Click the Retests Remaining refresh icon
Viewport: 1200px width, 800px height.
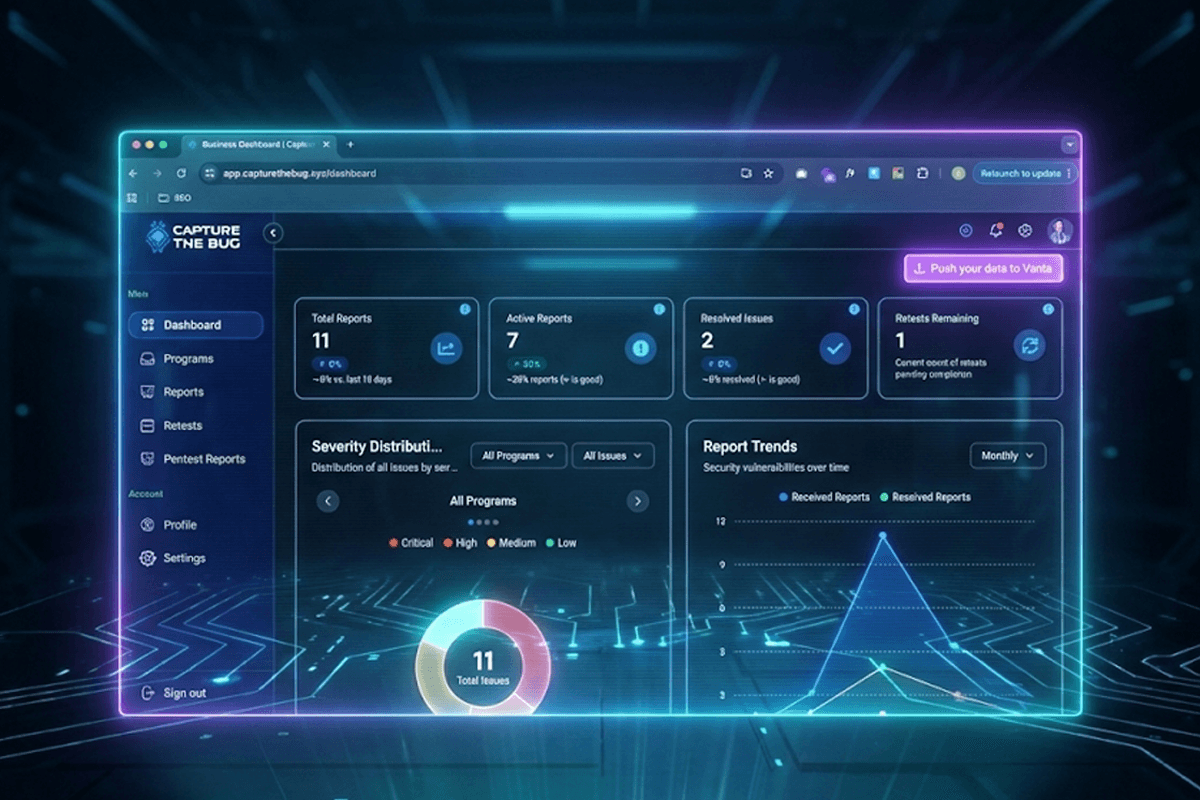point(1029,347)
